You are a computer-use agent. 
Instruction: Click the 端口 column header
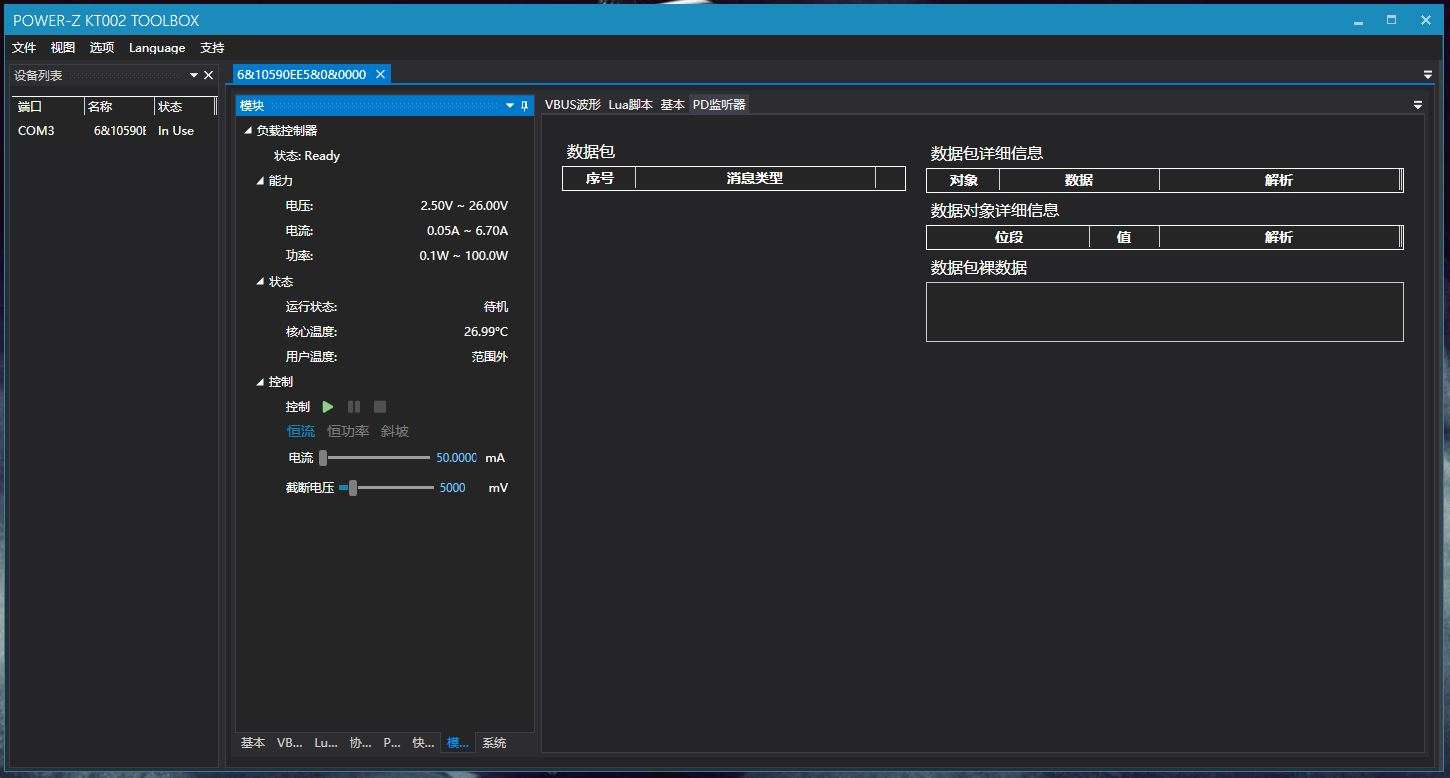pos(48,106)
